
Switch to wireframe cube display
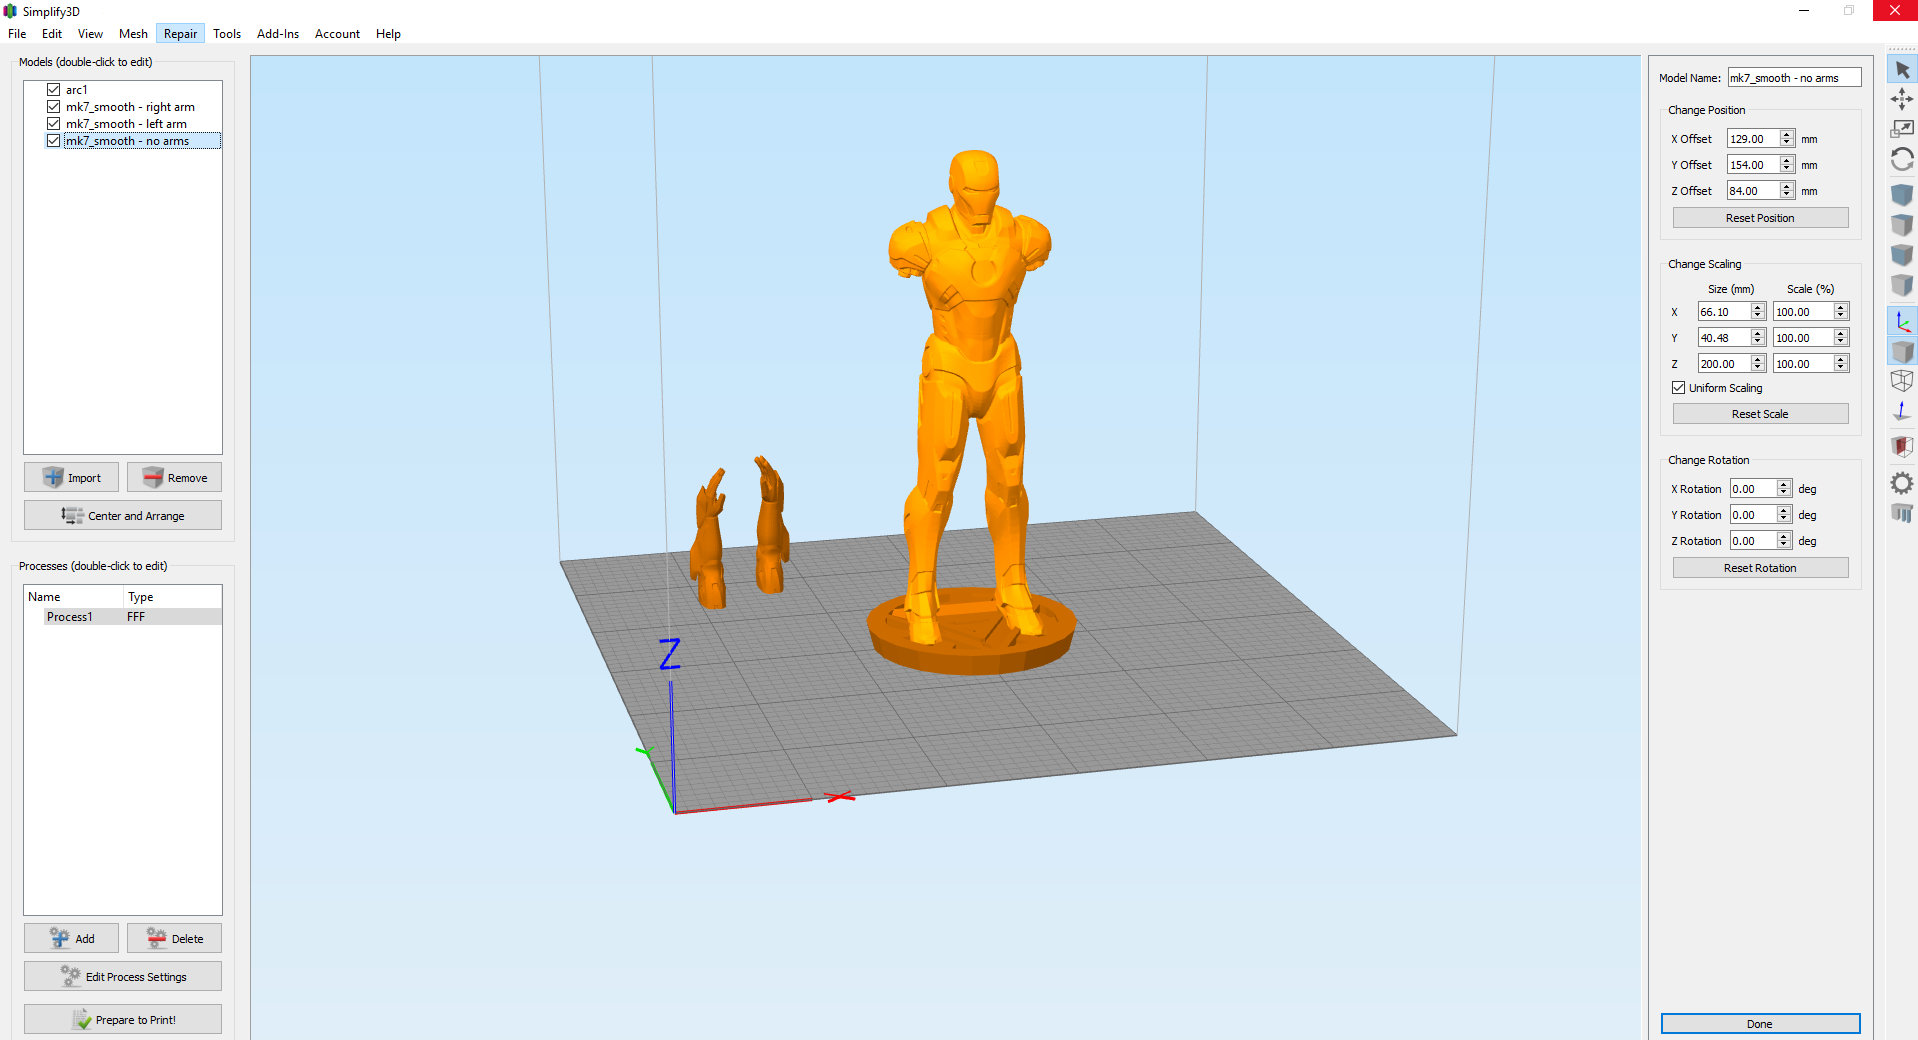tap(1902, 381)
